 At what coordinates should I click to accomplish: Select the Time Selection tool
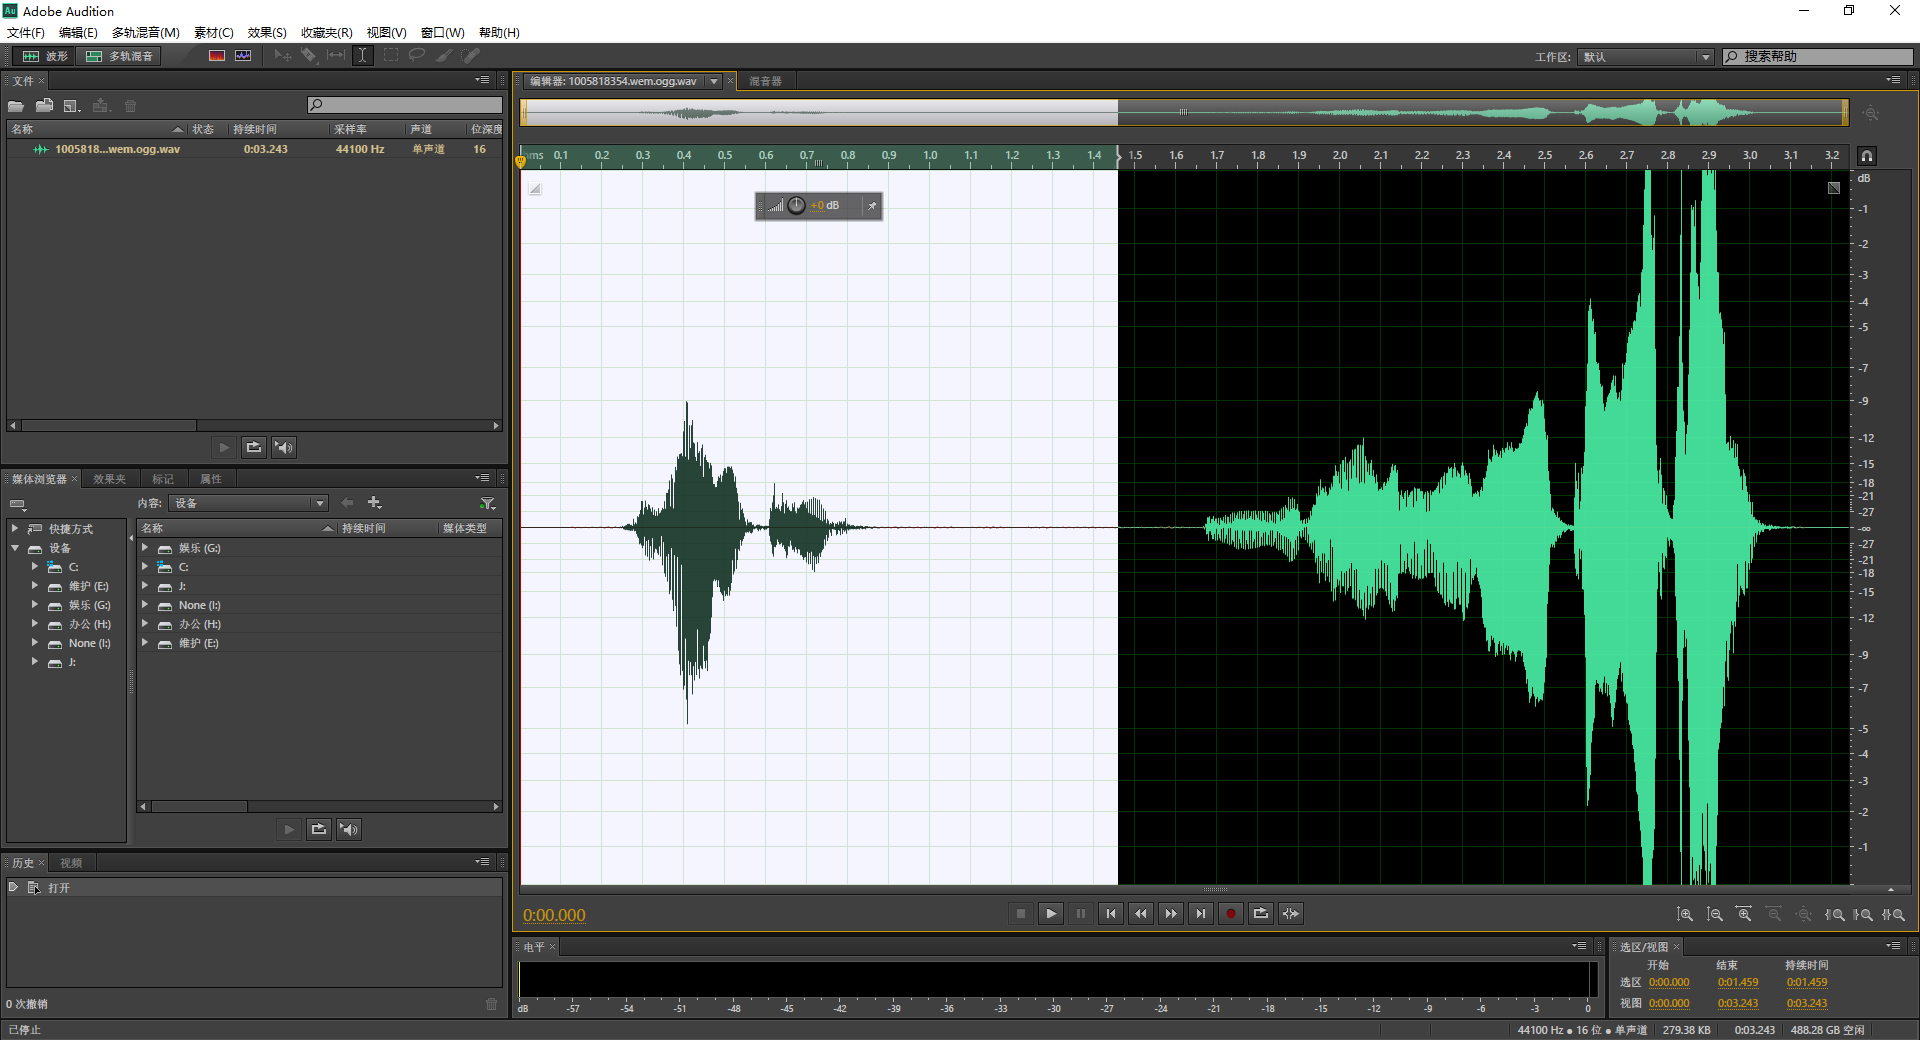click(x=363, y=56)
